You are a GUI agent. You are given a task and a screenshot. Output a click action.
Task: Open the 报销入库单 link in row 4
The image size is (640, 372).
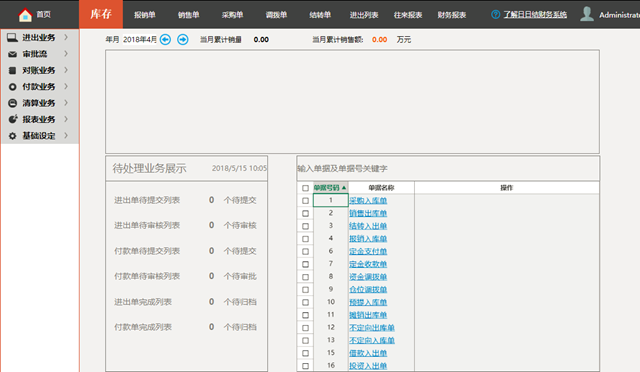click(368, 238)
